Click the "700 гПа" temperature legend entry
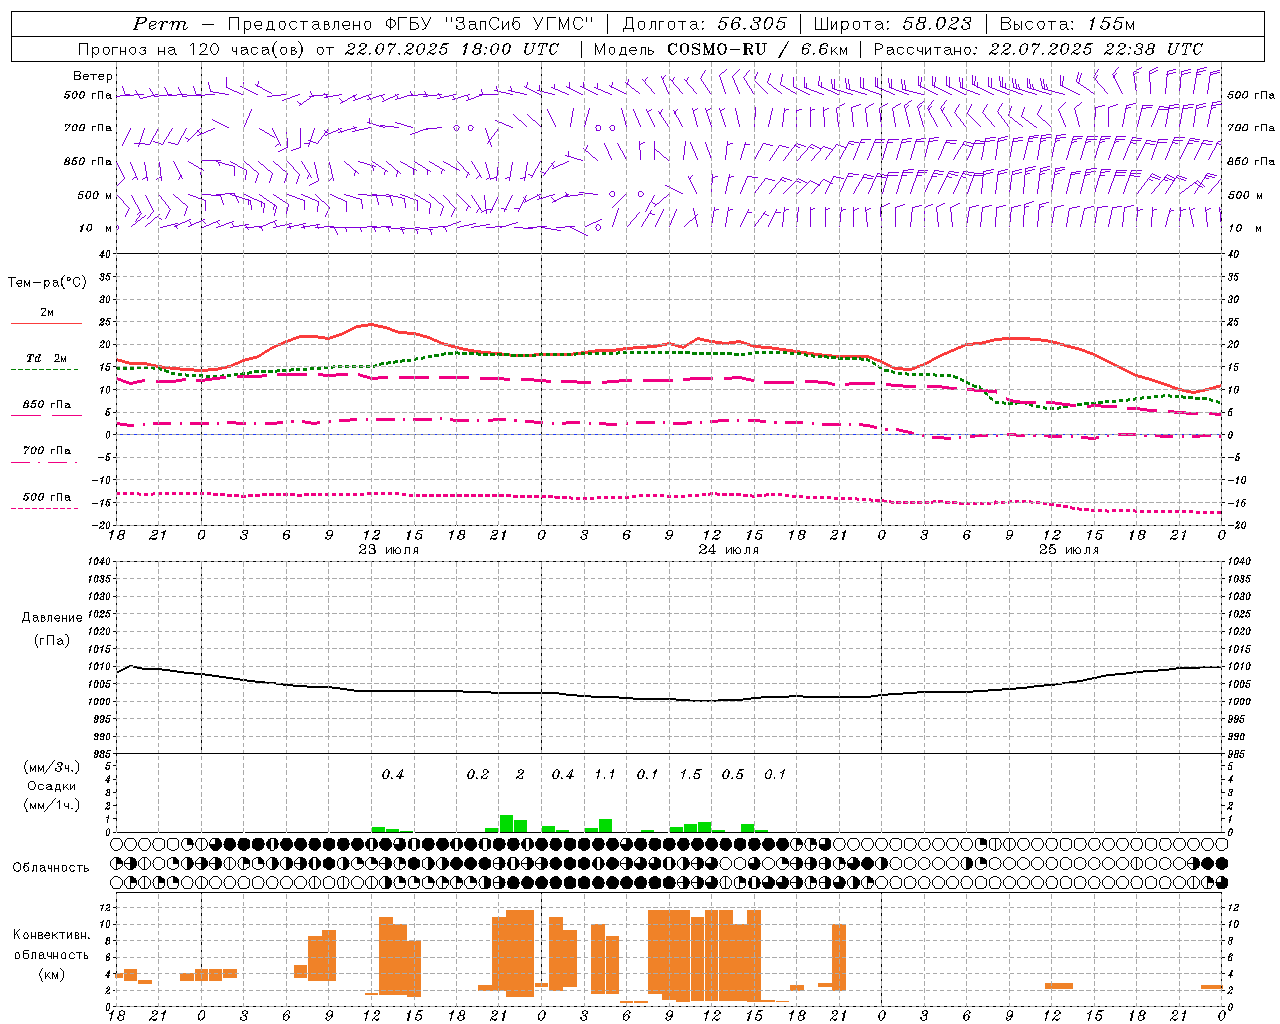Viewport: 1280px width, 1024px height. tap(47, 451)
